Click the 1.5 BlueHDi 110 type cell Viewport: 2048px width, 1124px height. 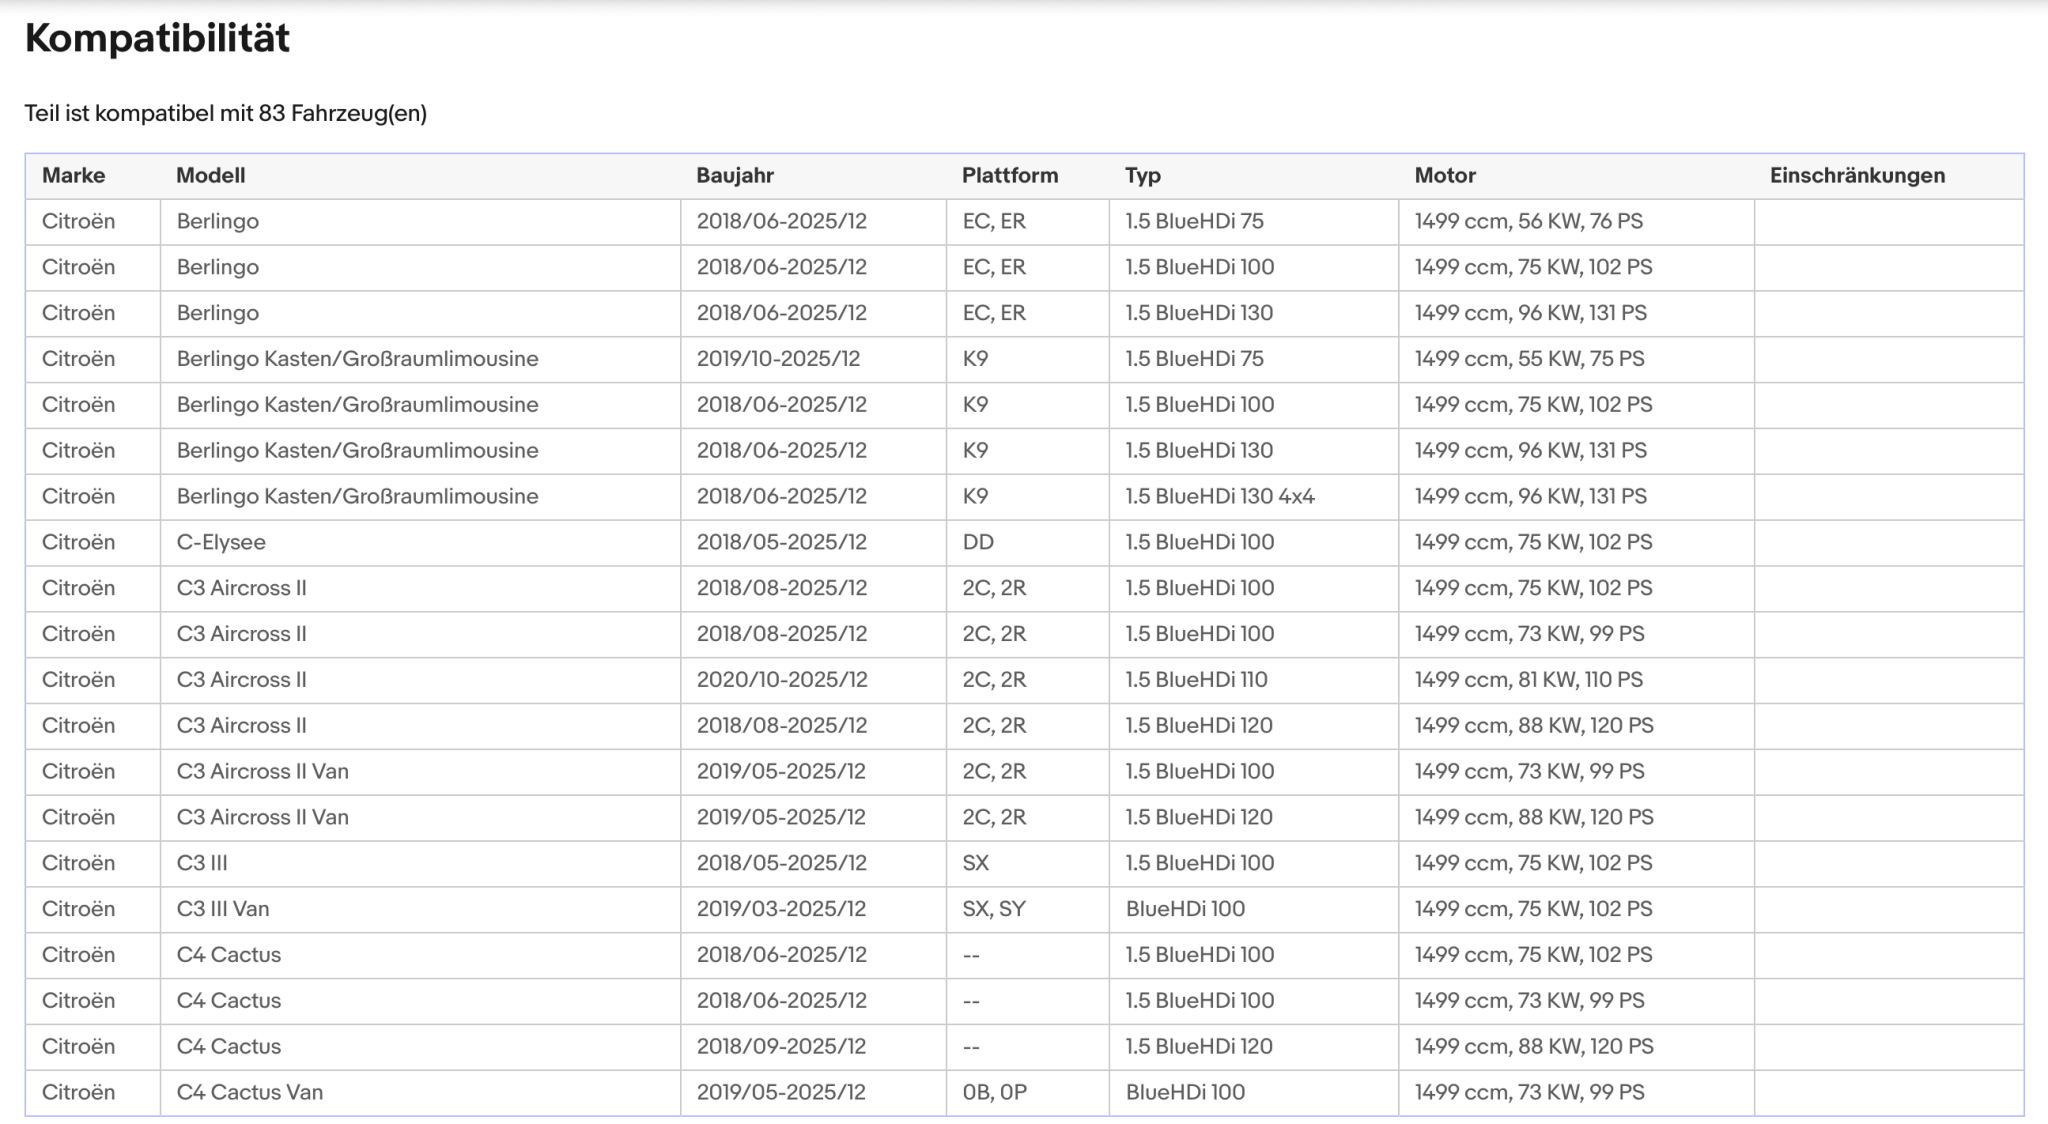tap(1253, 680)
